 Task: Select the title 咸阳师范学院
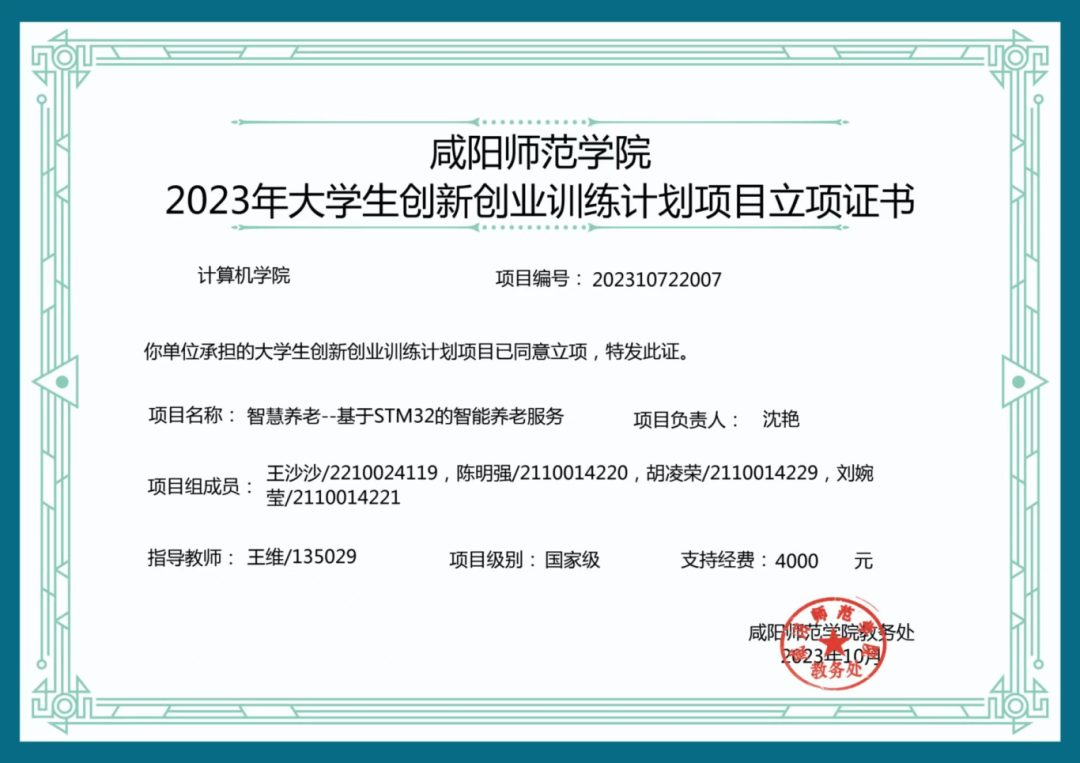(536, 155)
